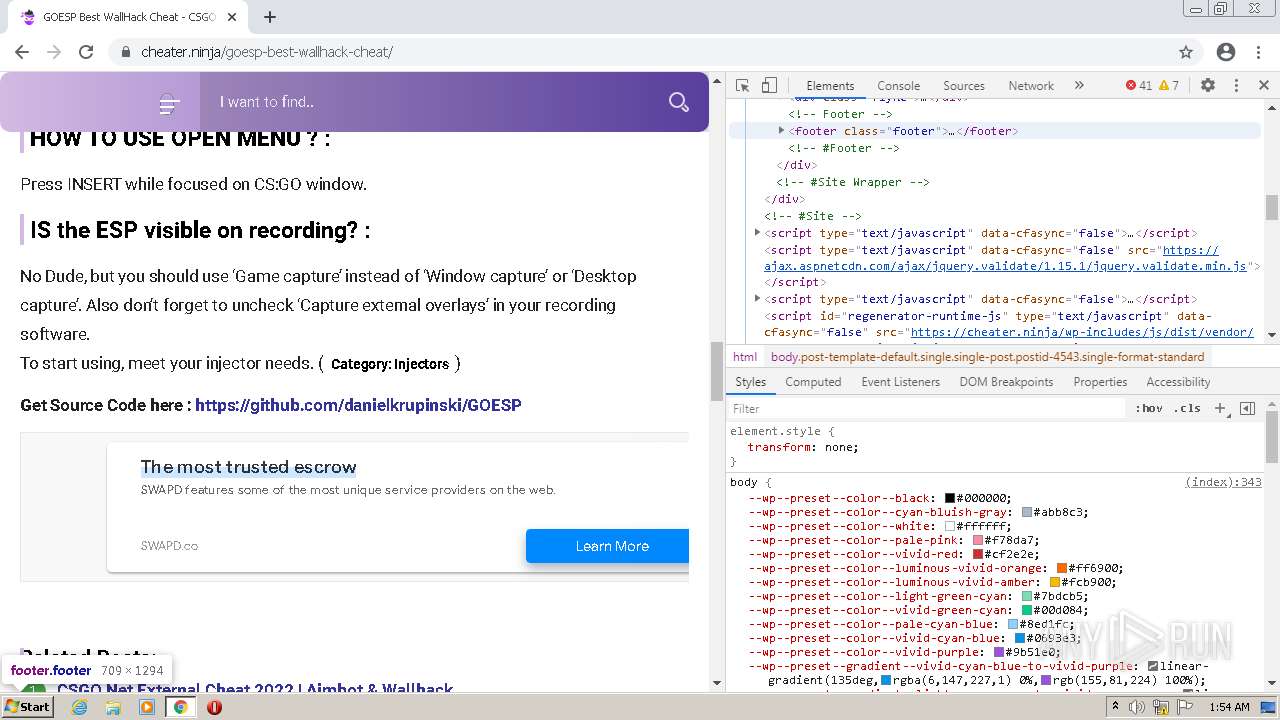Open the Event Listeners tab

[900, 382]
